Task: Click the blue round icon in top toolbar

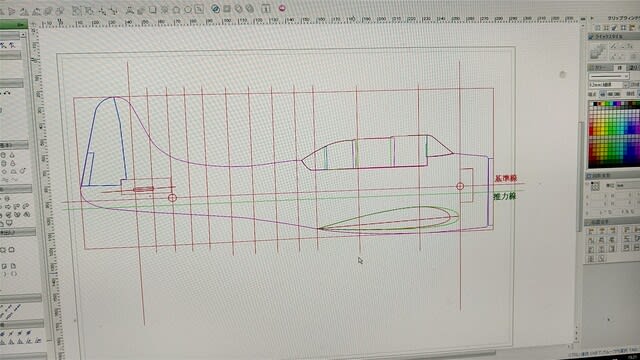Action: click(216, 9)
